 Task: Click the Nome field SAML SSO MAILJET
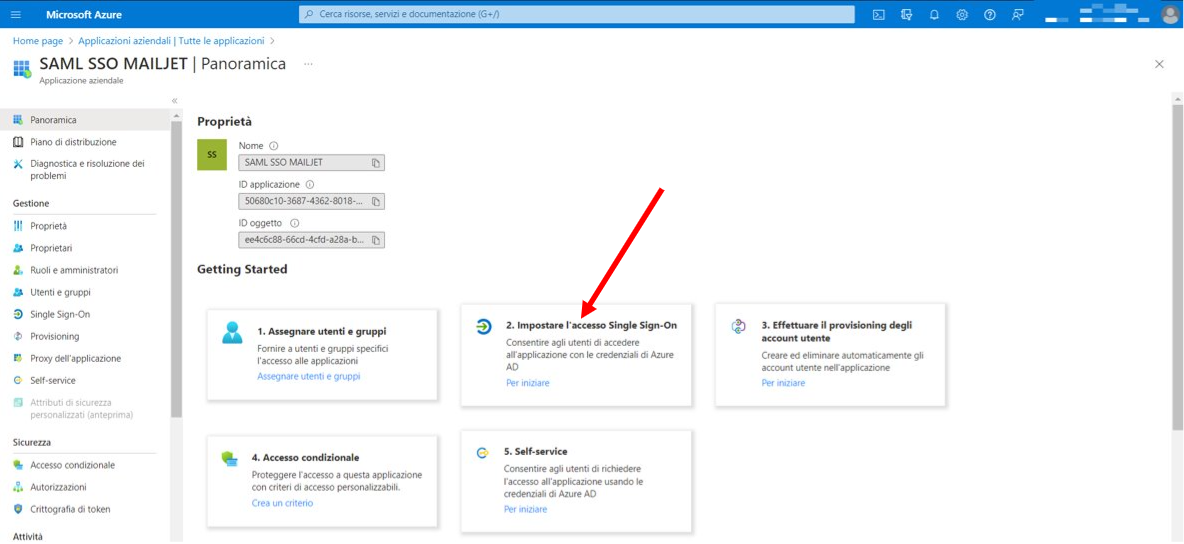click(x=311, y=162)
